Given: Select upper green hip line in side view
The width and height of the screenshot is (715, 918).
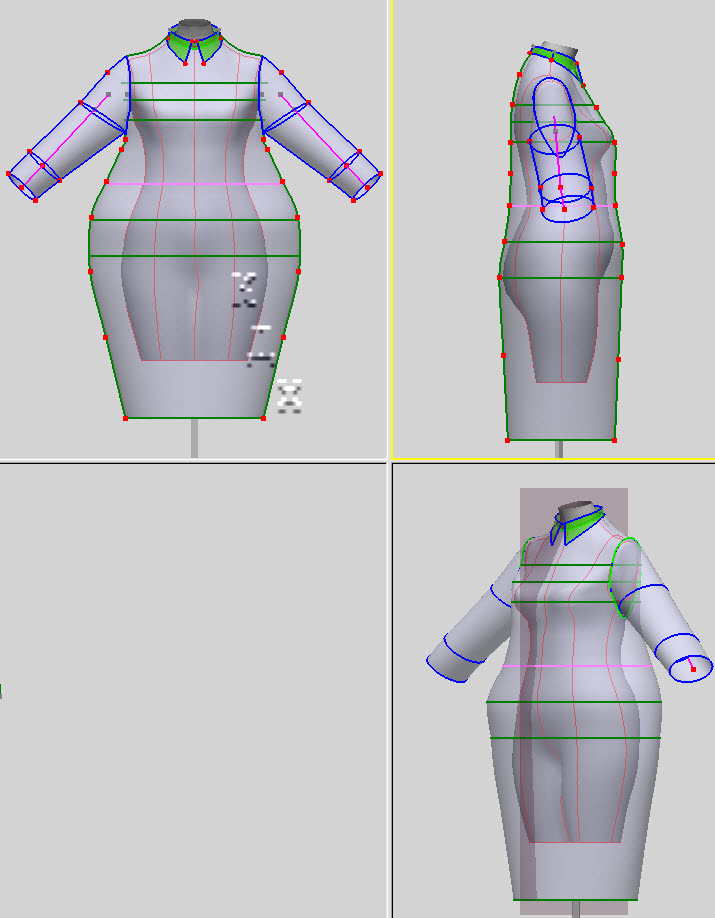Looking at the screenshot, I should click(562, 242).
